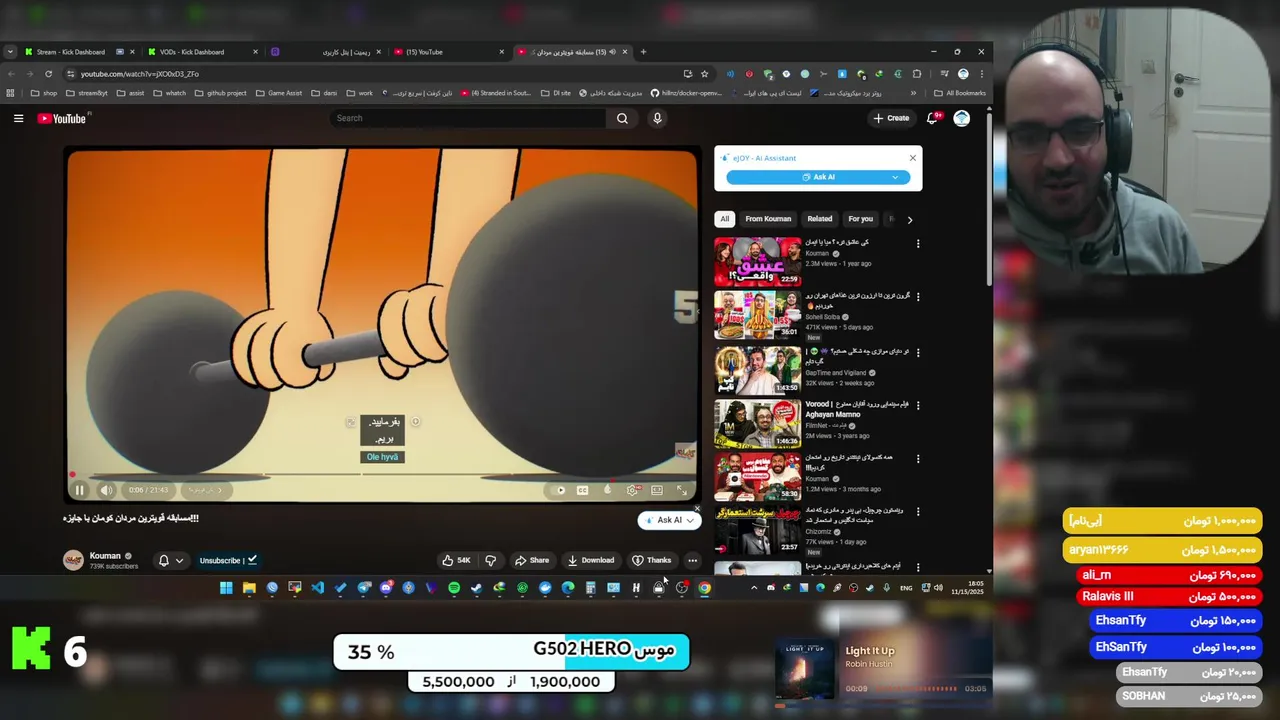Viewport: 1280px width, 720px height.
Task: Open more actions (three dots) under video
Action: tap(692, 560)
